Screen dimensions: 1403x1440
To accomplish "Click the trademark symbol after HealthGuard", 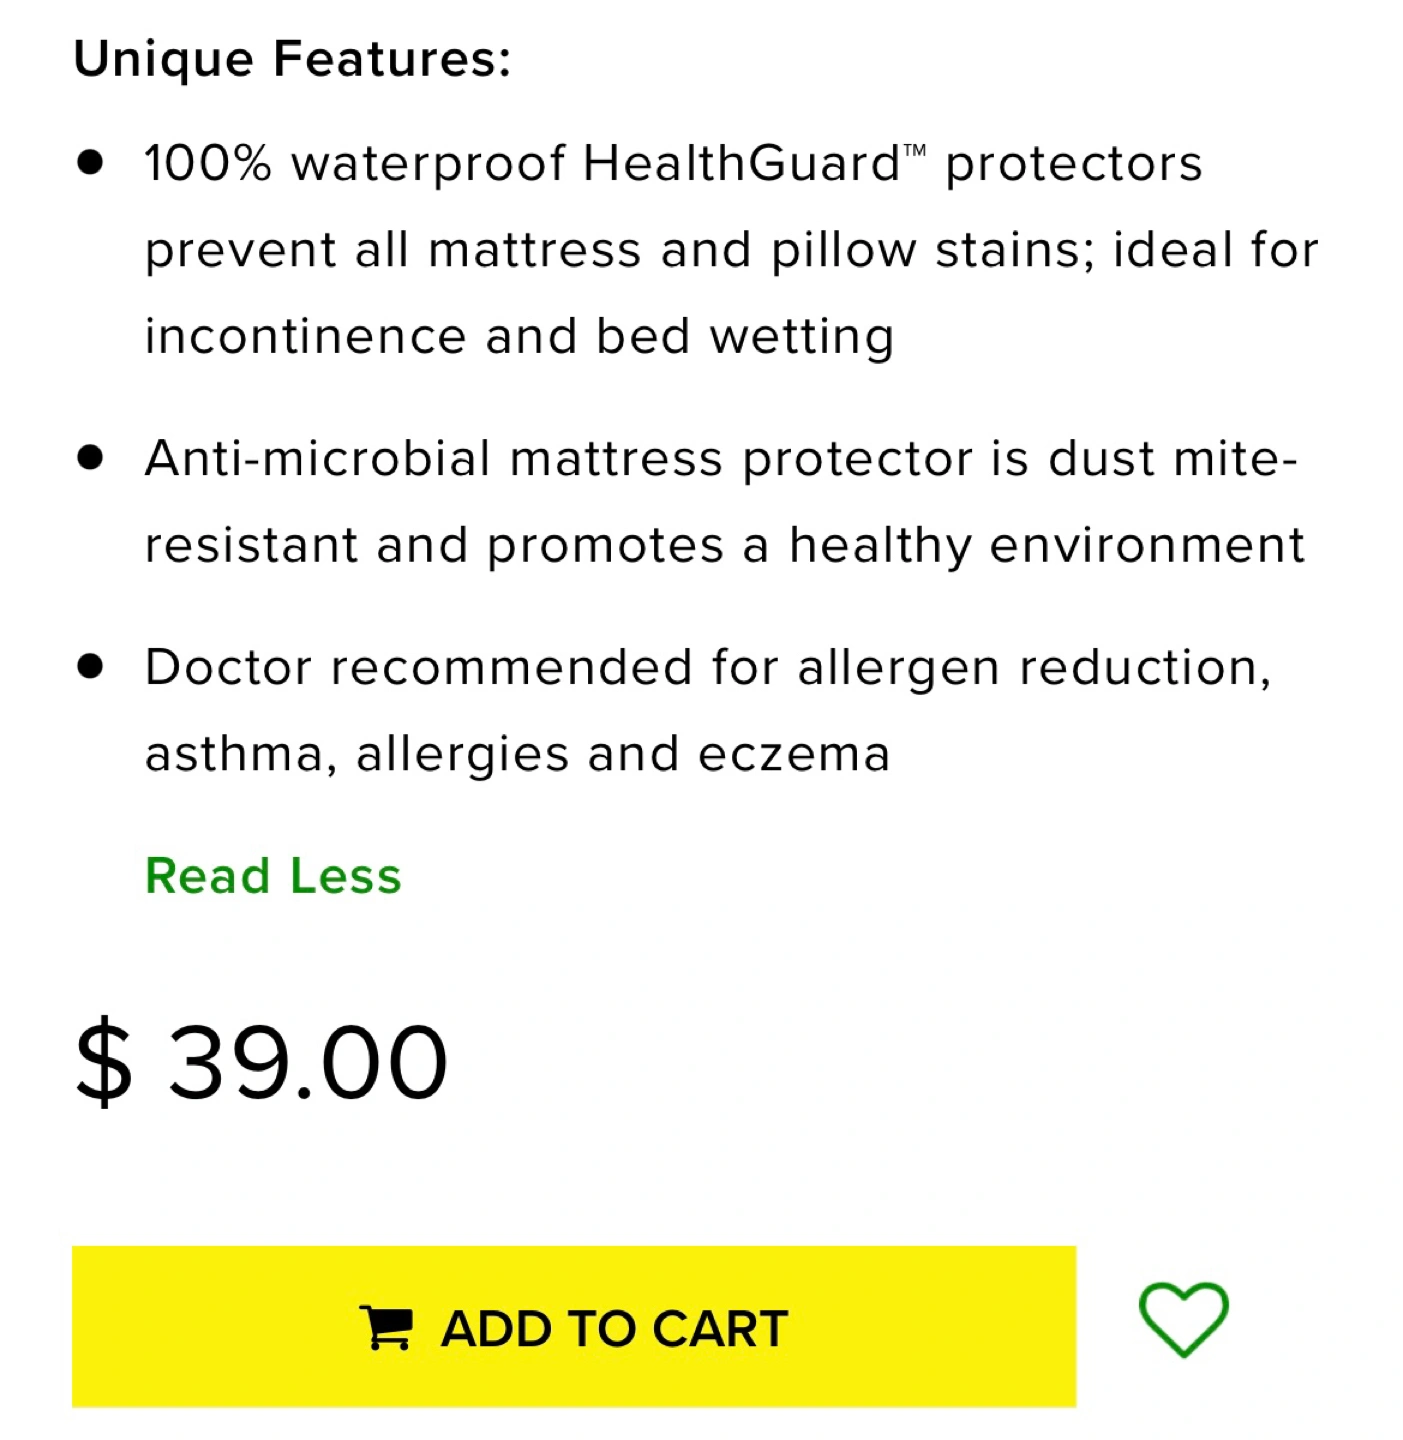I will (x=915, y=152).
